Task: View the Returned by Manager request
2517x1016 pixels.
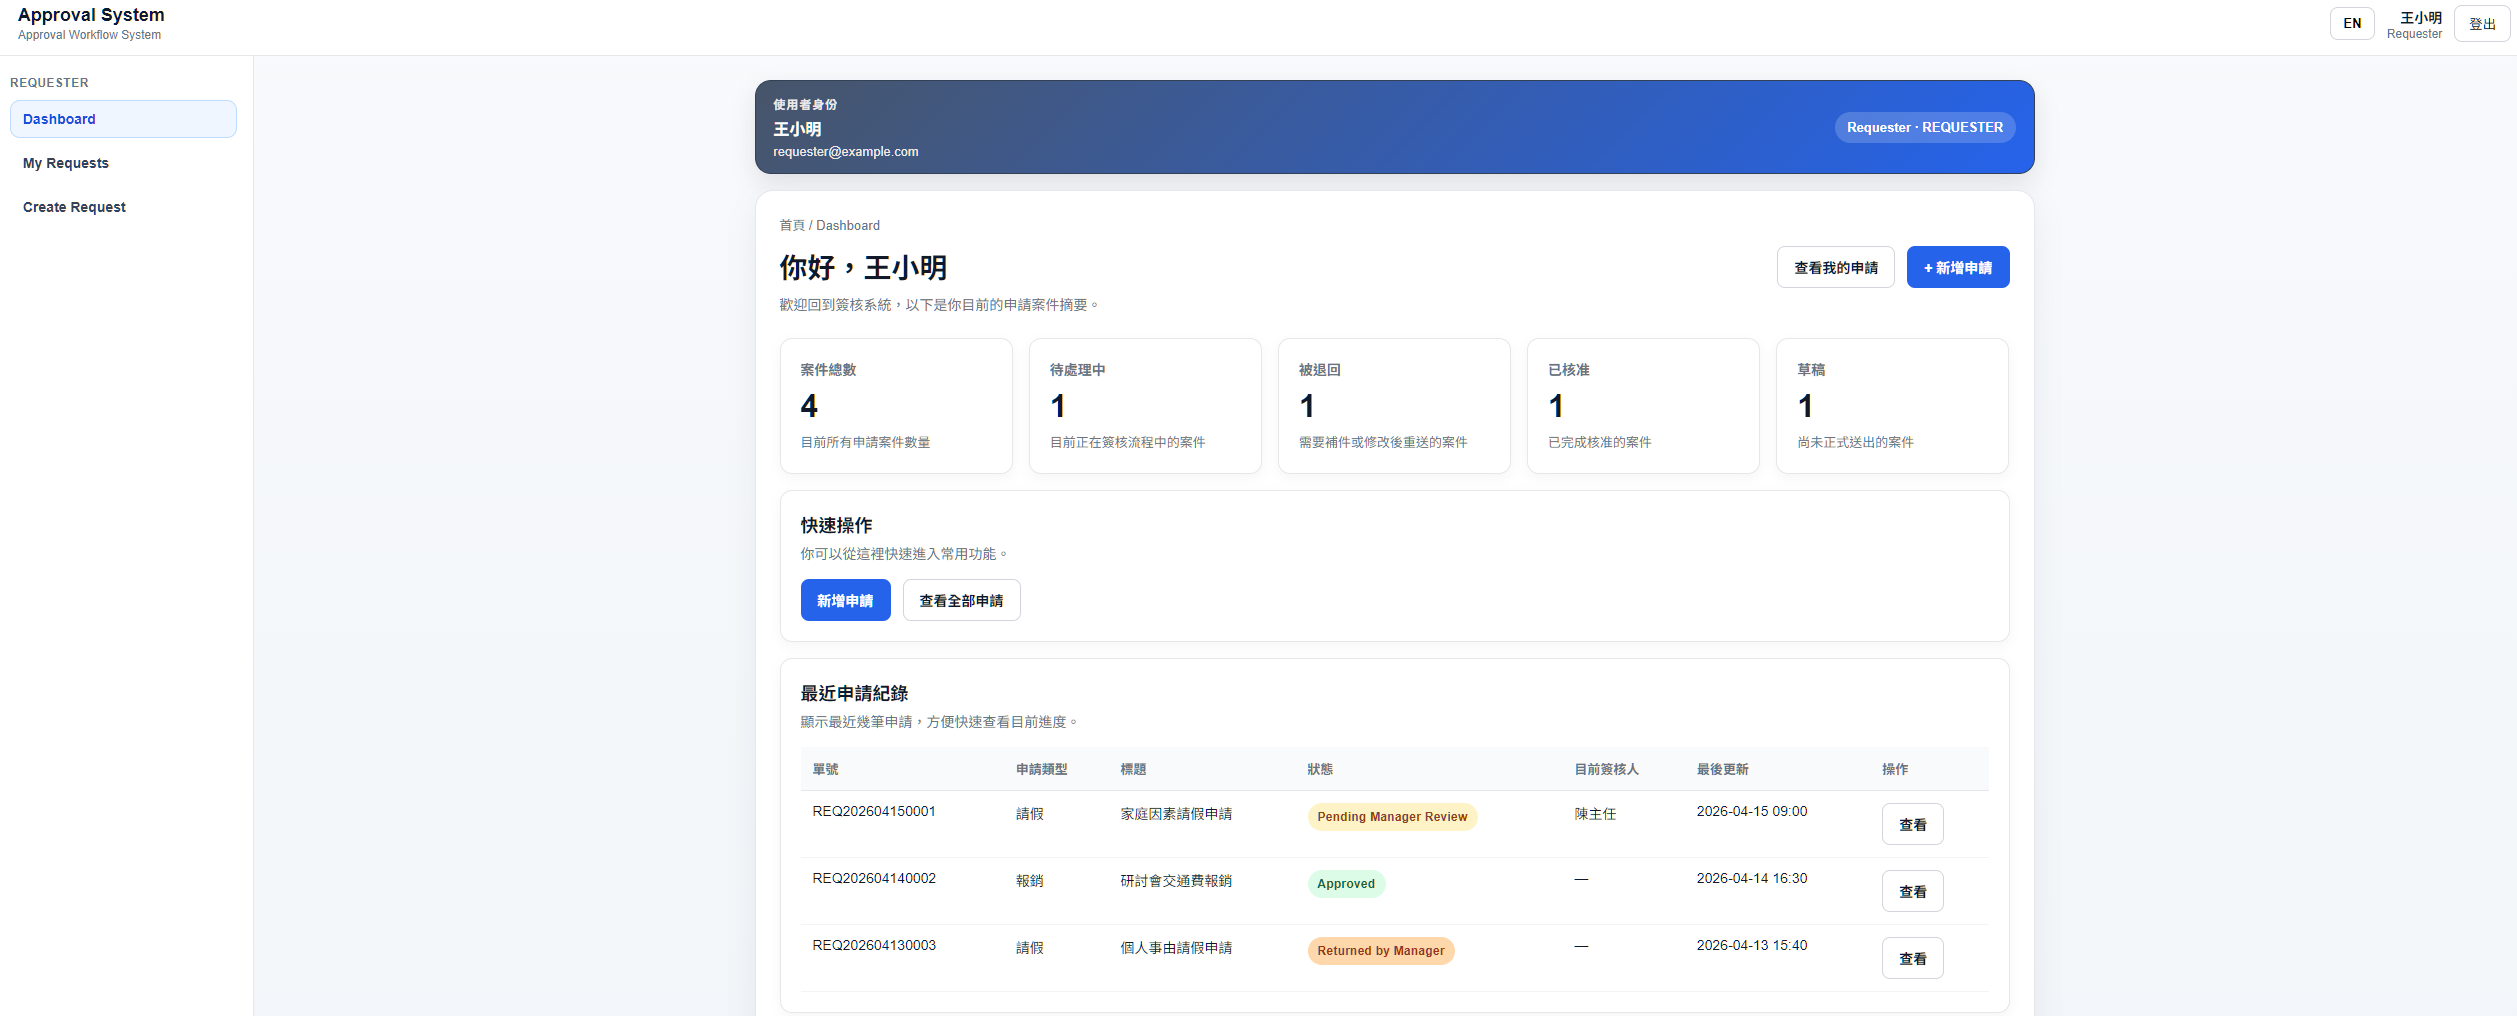Action: click(x=1911, y=957)
